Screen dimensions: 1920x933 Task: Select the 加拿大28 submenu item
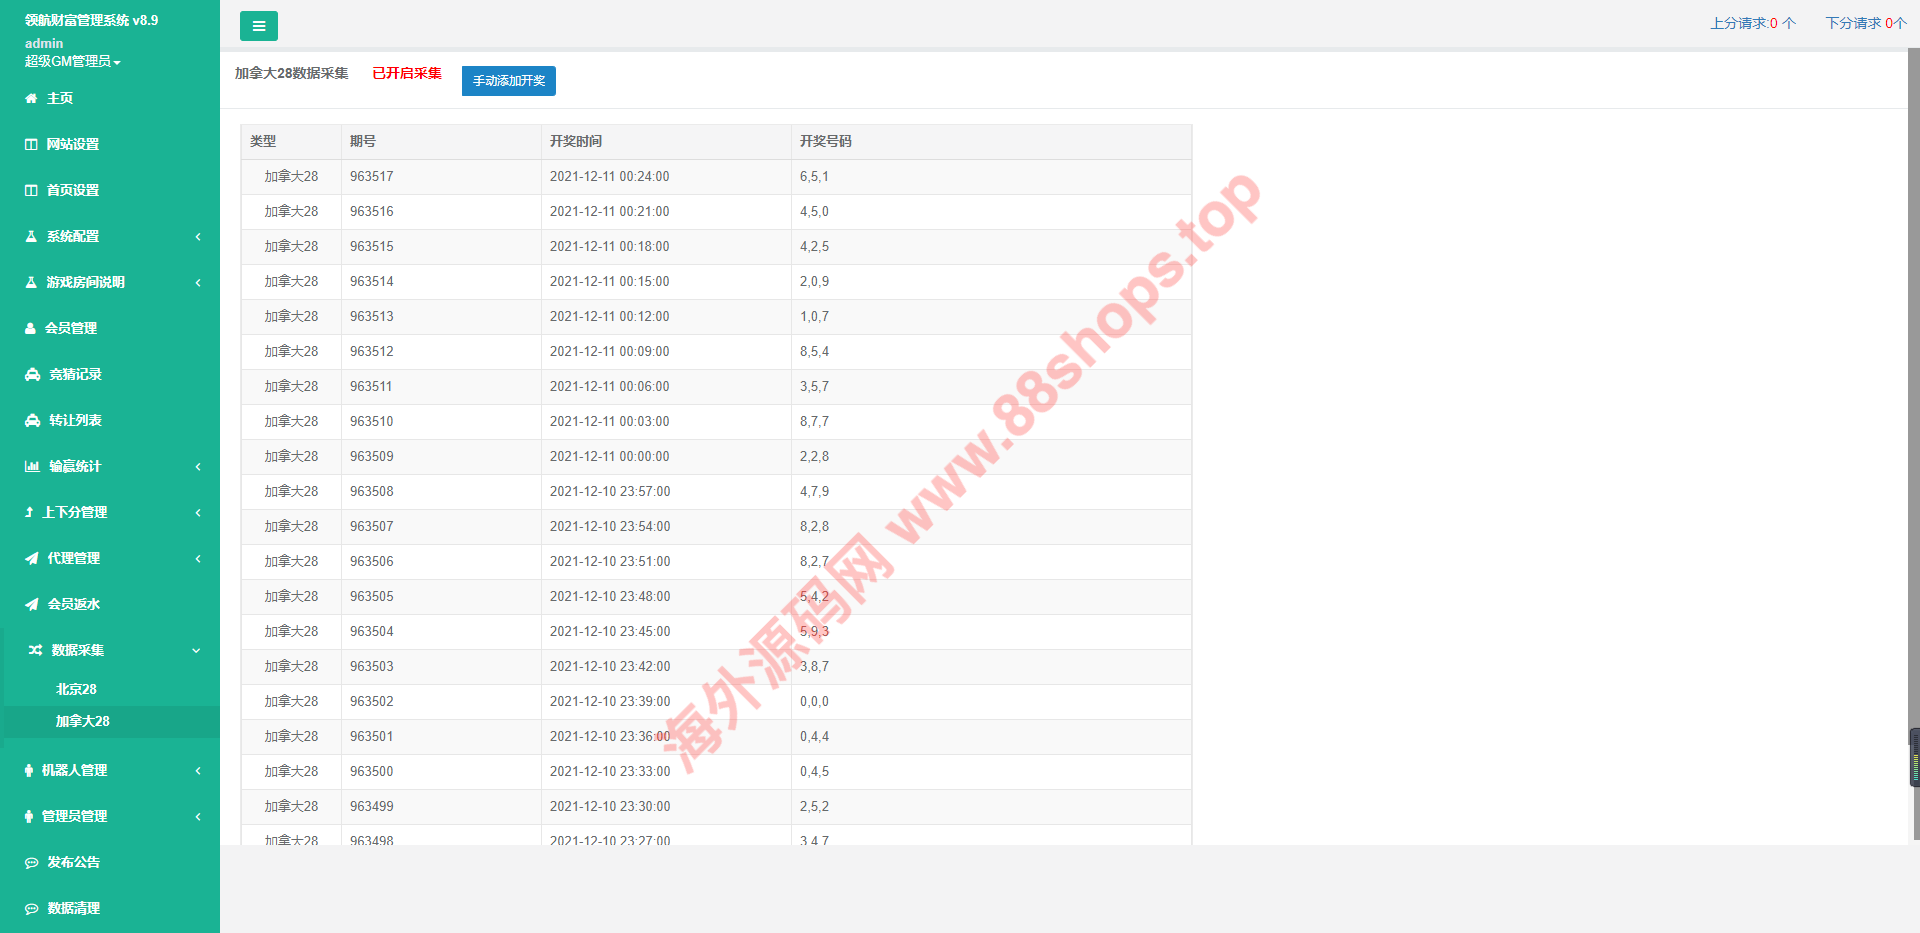click(82, 721)
